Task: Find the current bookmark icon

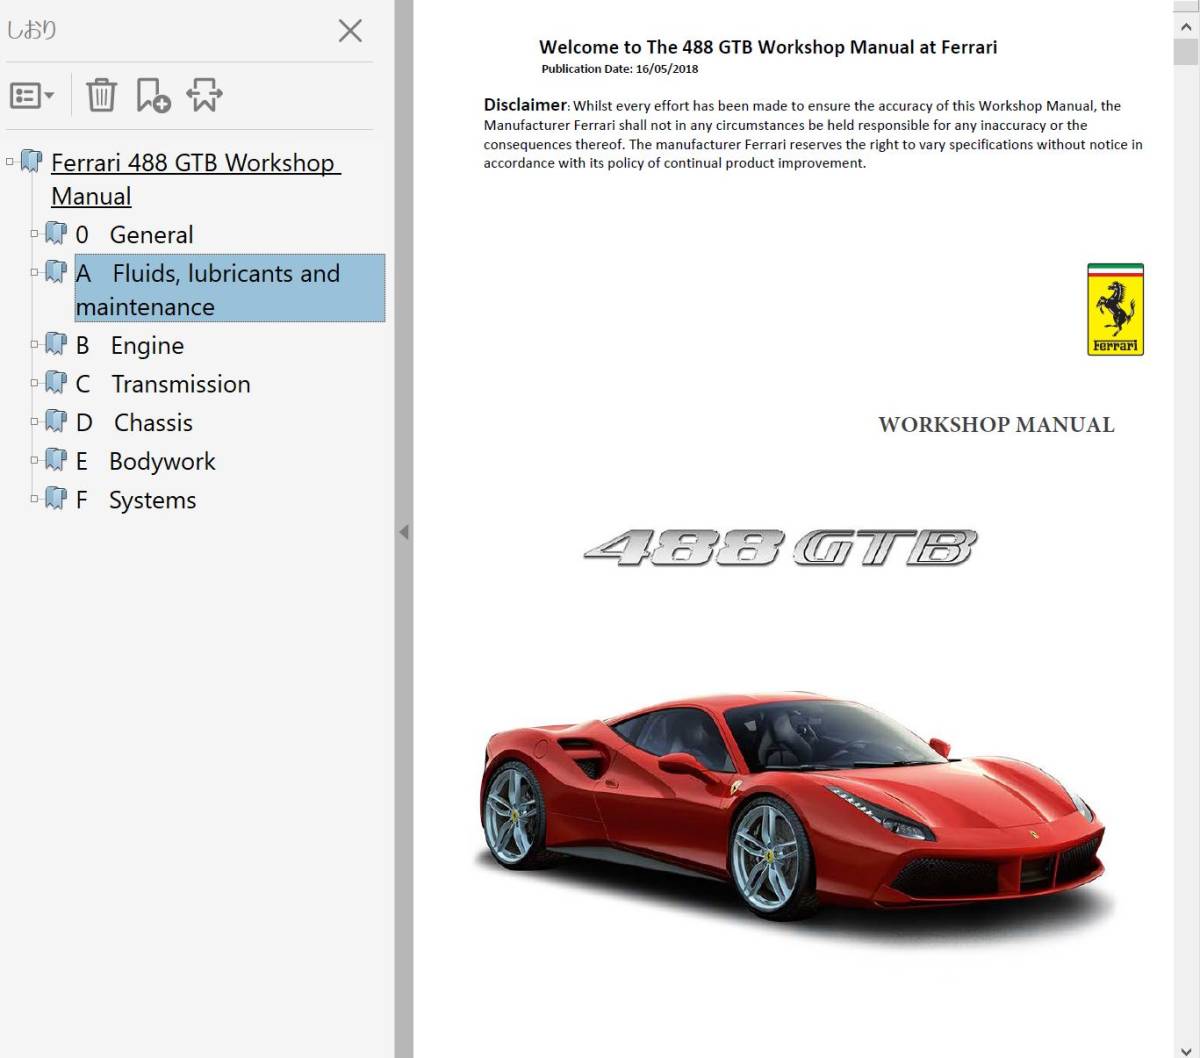Action: pyautogui.click(x=204, y=95)
